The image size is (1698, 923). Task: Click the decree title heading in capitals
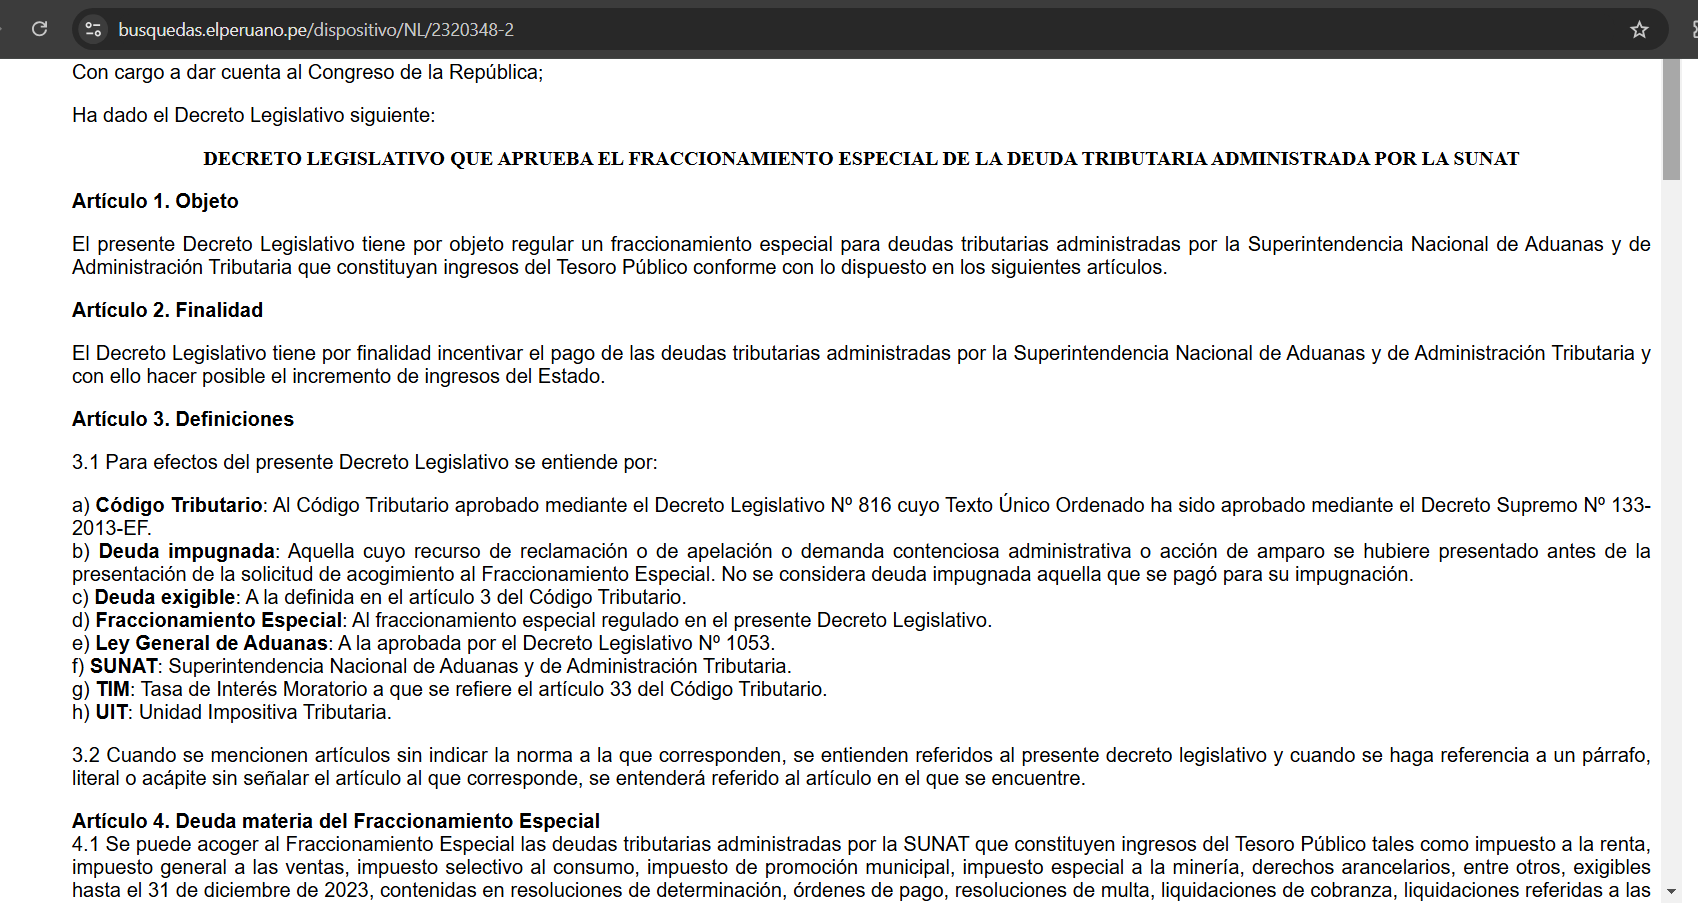tap(861, 159)
